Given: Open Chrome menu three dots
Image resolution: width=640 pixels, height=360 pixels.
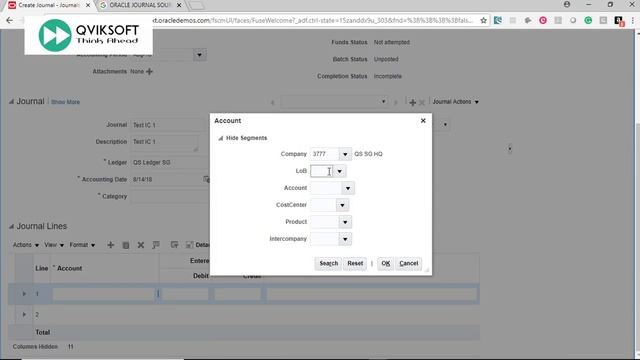Looking at the screenshot, I should click(633, 20).
